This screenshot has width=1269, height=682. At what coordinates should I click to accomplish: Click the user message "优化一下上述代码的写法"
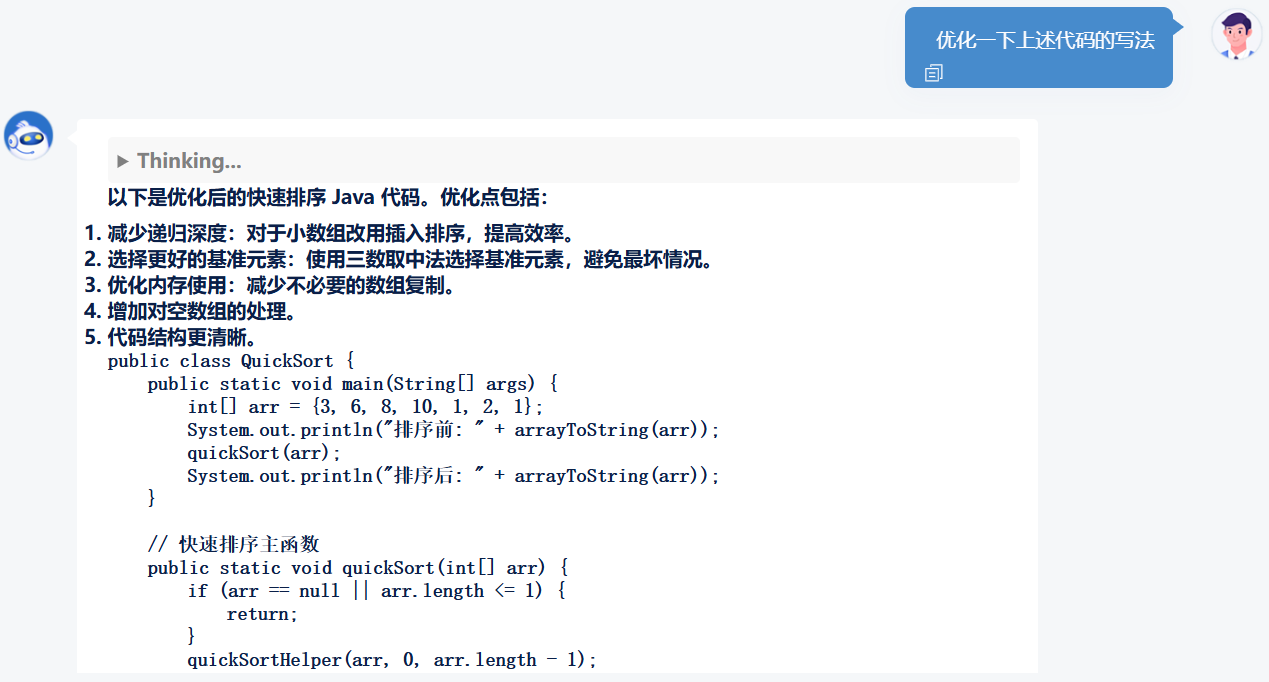coord(1045,41)
